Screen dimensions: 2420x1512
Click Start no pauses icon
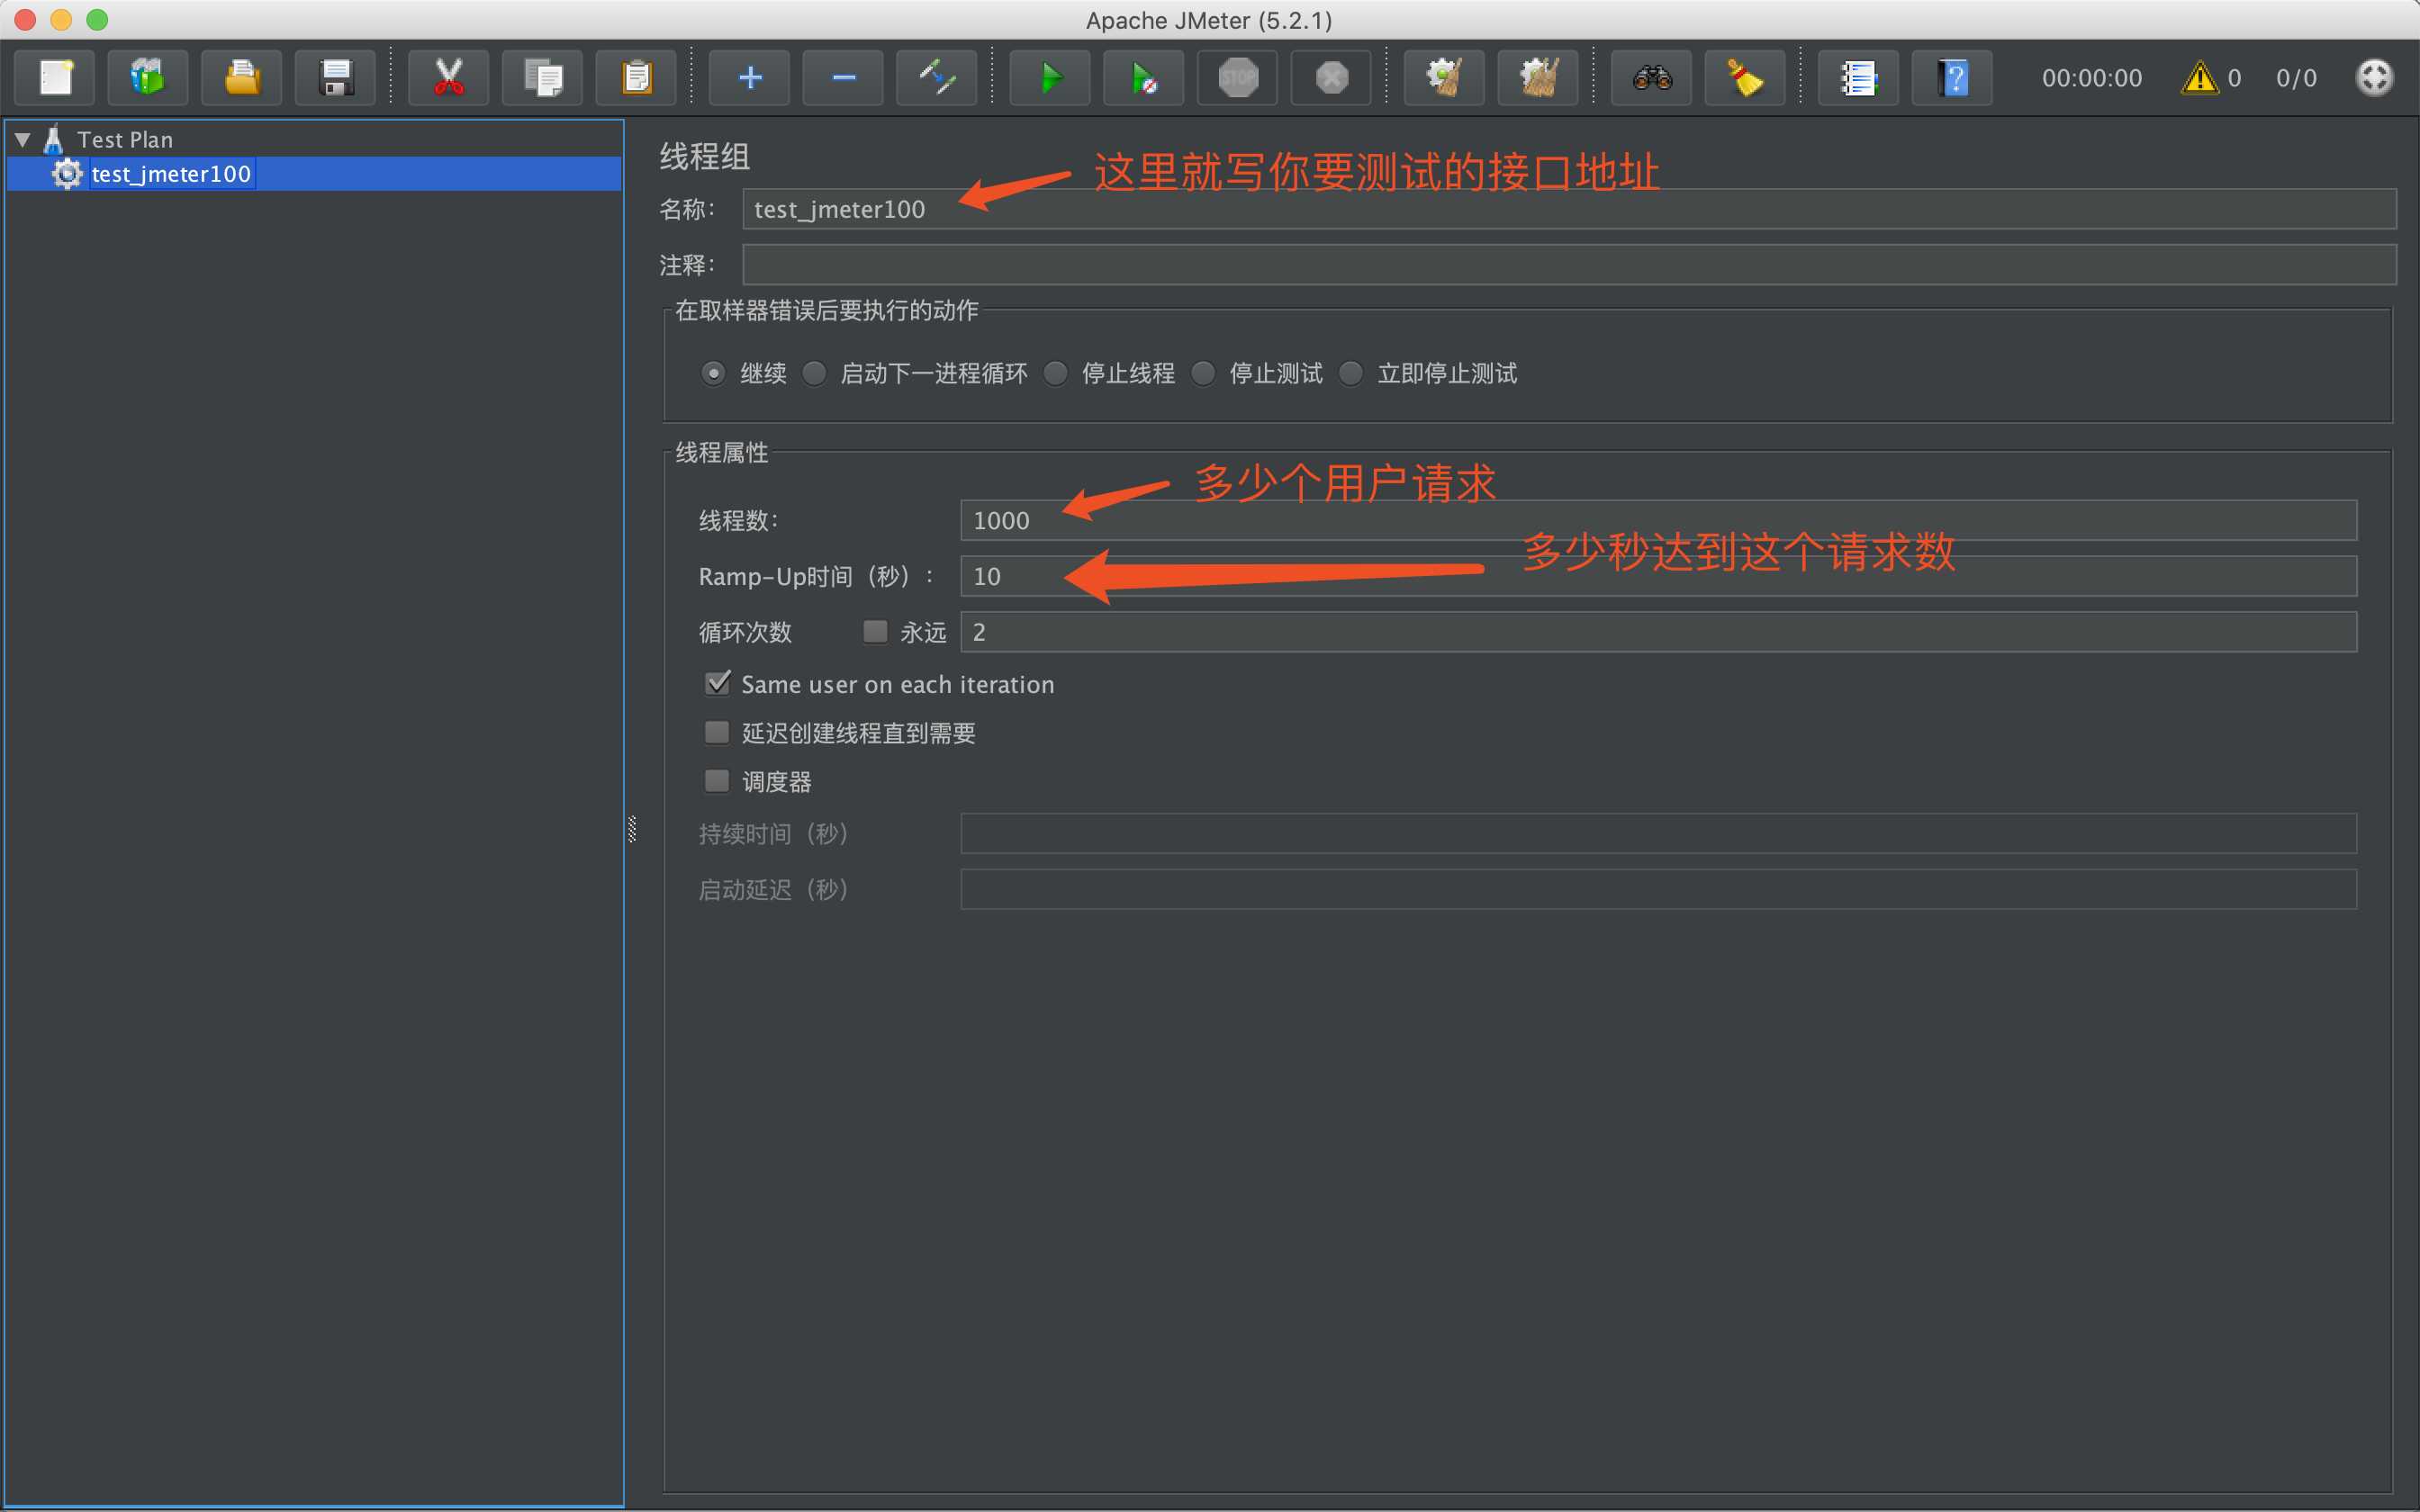click(x=1144, y=77)
